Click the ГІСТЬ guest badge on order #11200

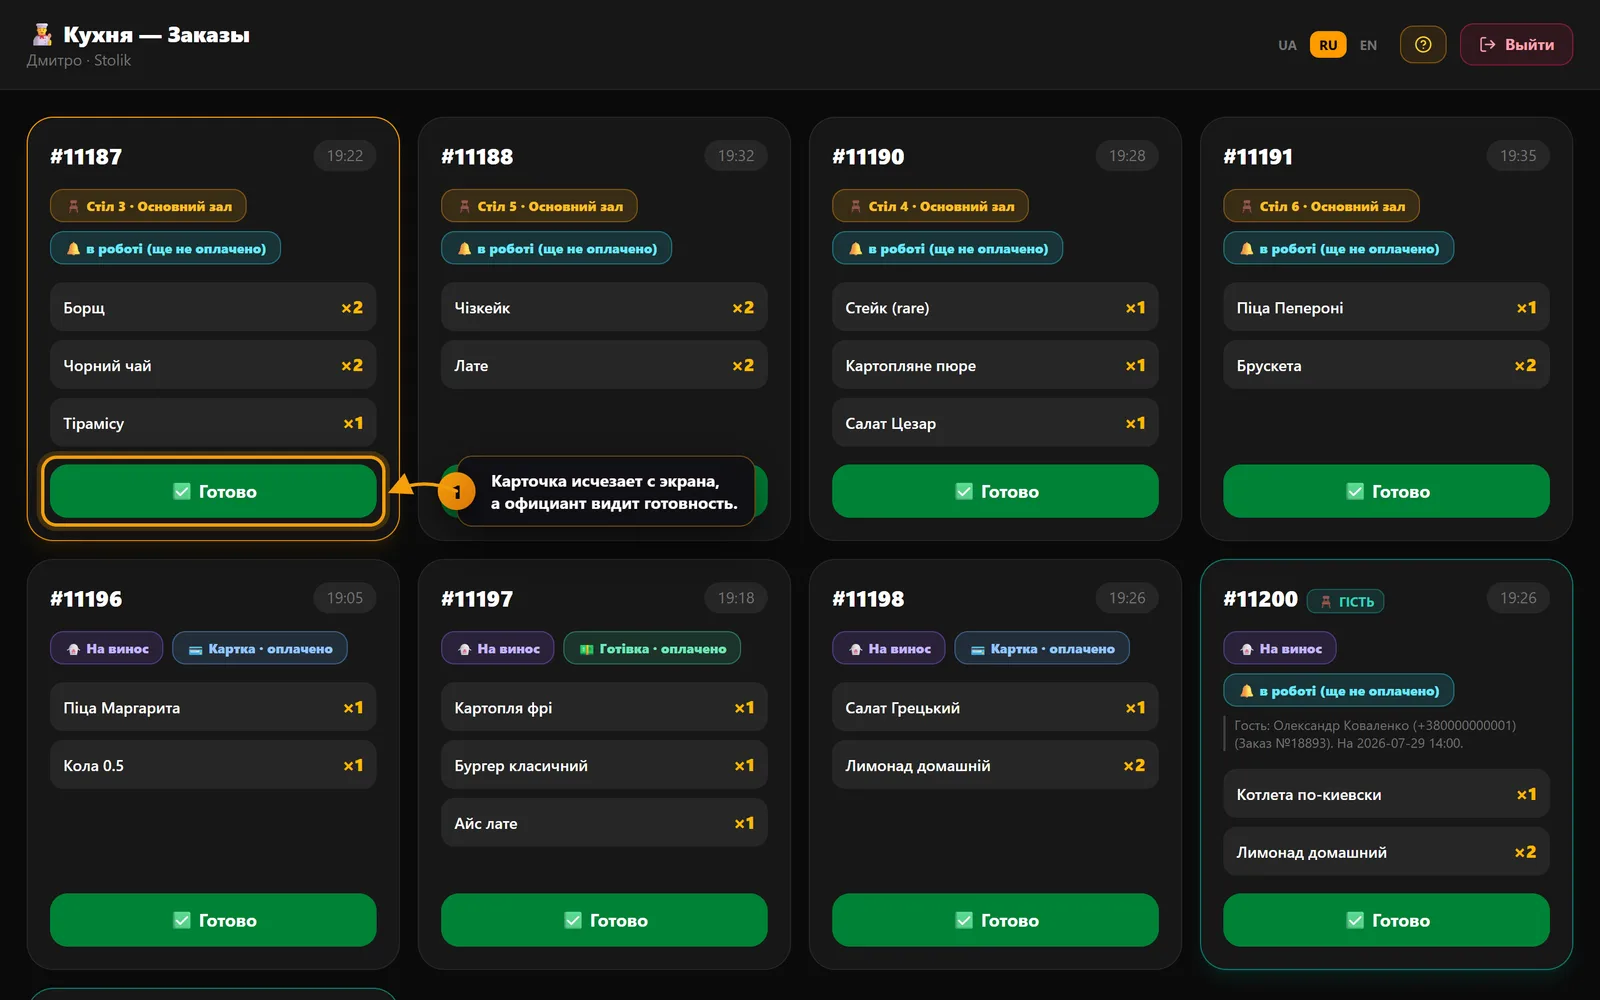tap(1346, 601)
